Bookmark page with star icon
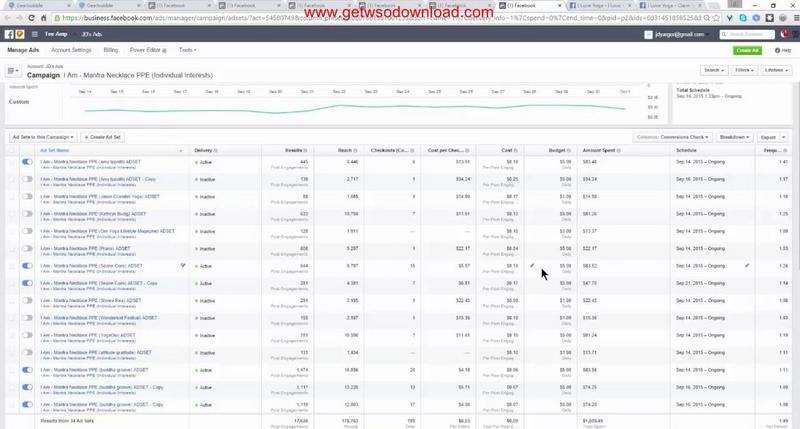The width and height of the screenshot is (800, 429). pos(716,18)
